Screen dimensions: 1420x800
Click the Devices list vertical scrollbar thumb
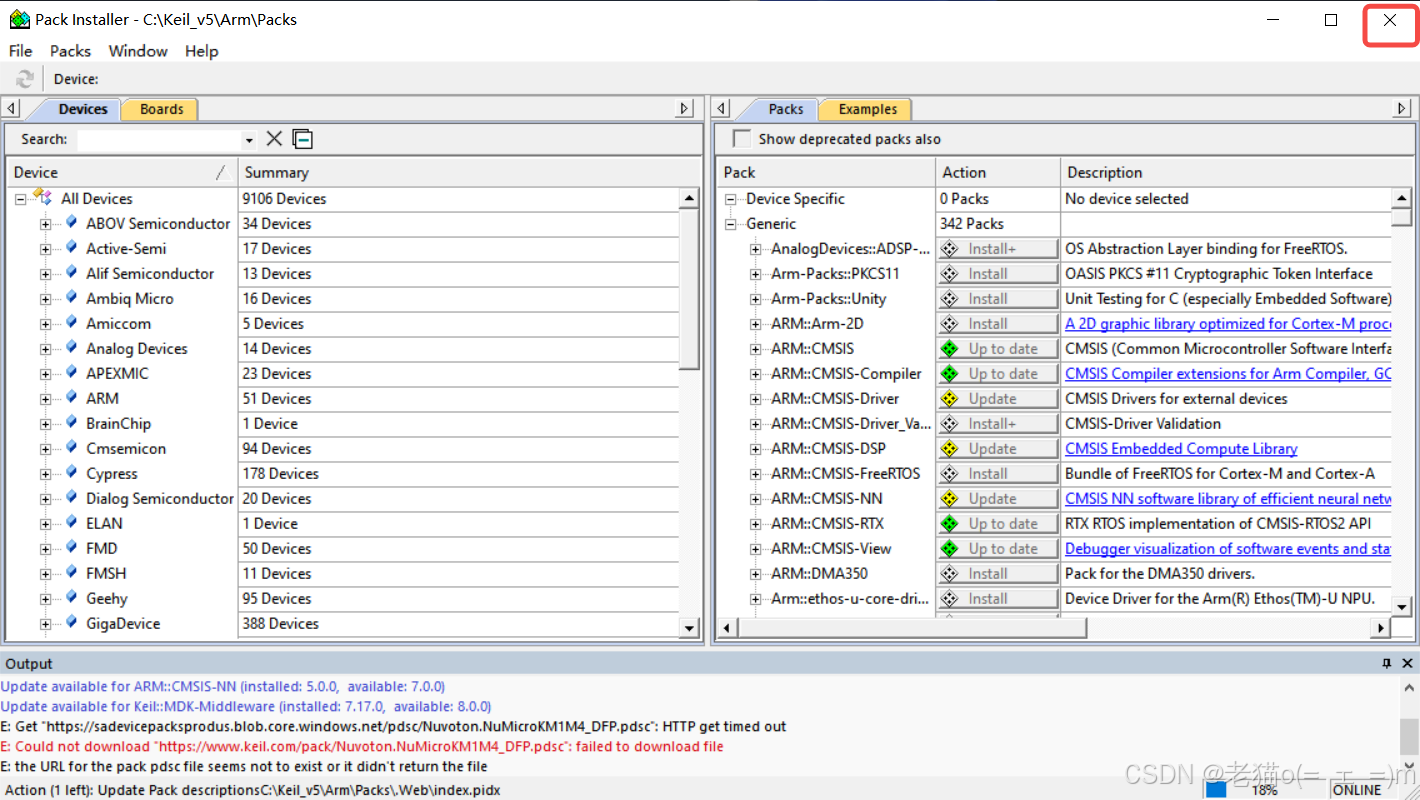pos(689,290)
